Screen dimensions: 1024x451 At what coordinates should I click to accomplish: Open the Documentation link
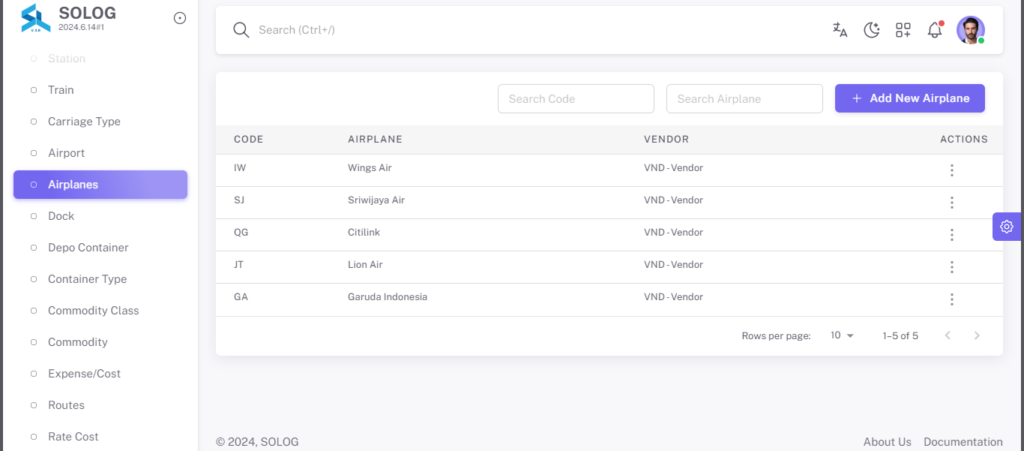963,442
